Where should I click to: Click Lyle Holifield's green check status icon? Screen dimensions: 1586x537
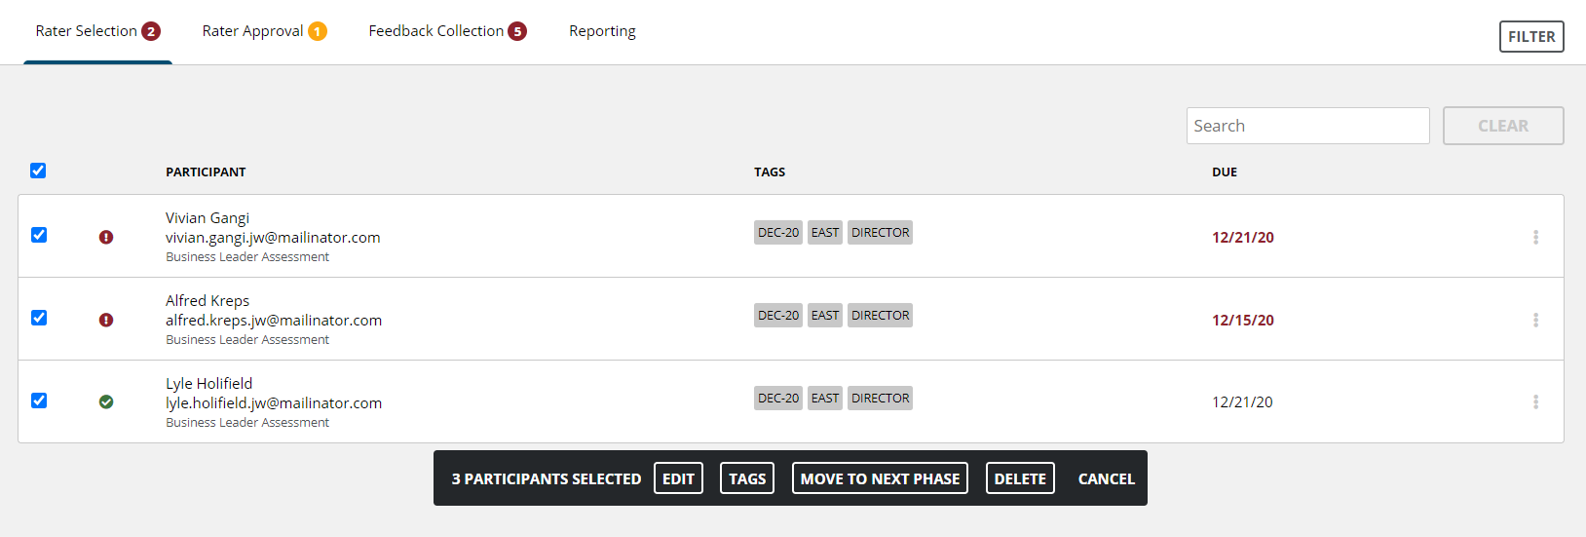106,402
